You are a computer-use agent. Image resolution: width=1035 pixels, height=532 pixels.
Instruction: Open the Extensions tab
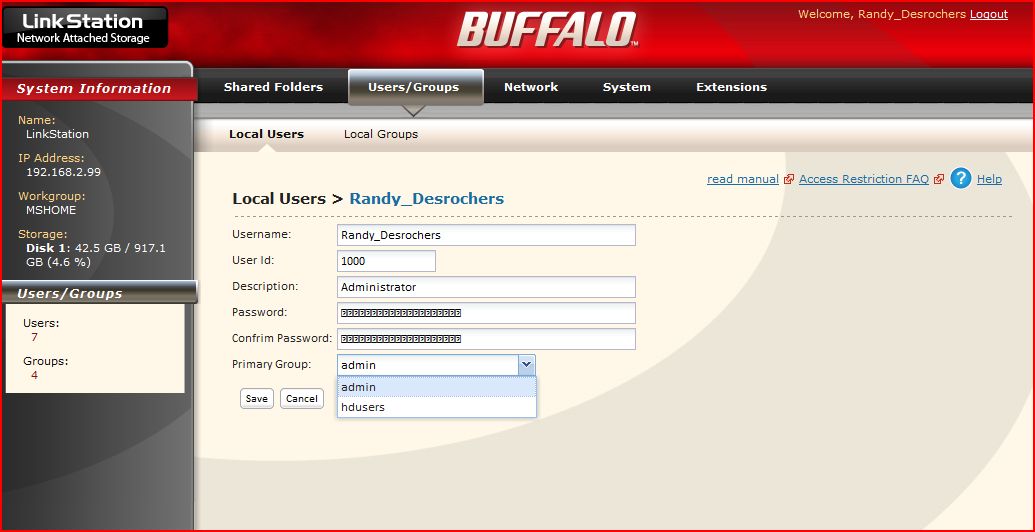[x=731, y=87]
